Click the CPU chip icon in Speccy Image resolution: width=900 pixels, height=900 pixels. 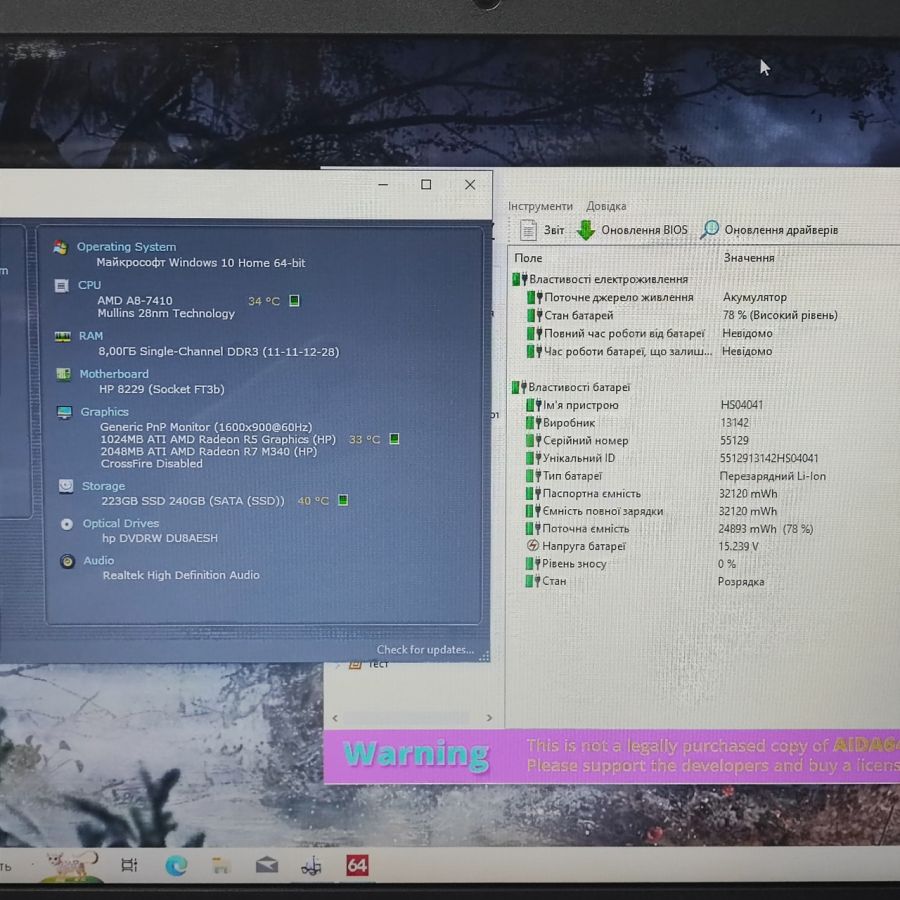tap(61, 285)
